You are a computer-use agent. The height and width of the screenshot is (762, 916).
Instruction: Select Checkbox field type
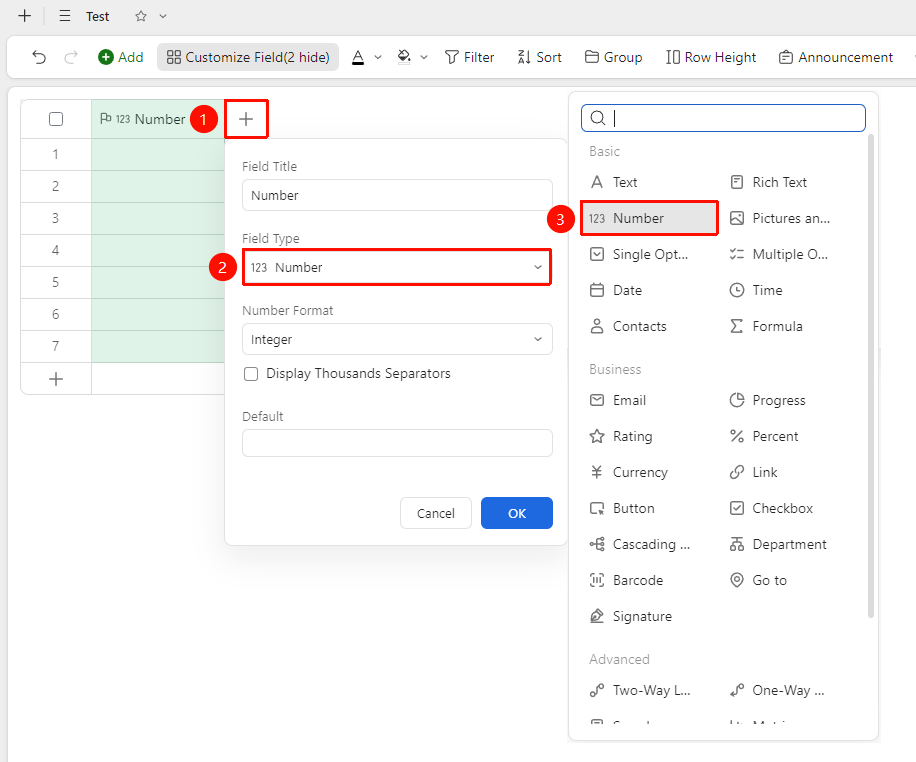coord(771,508)
